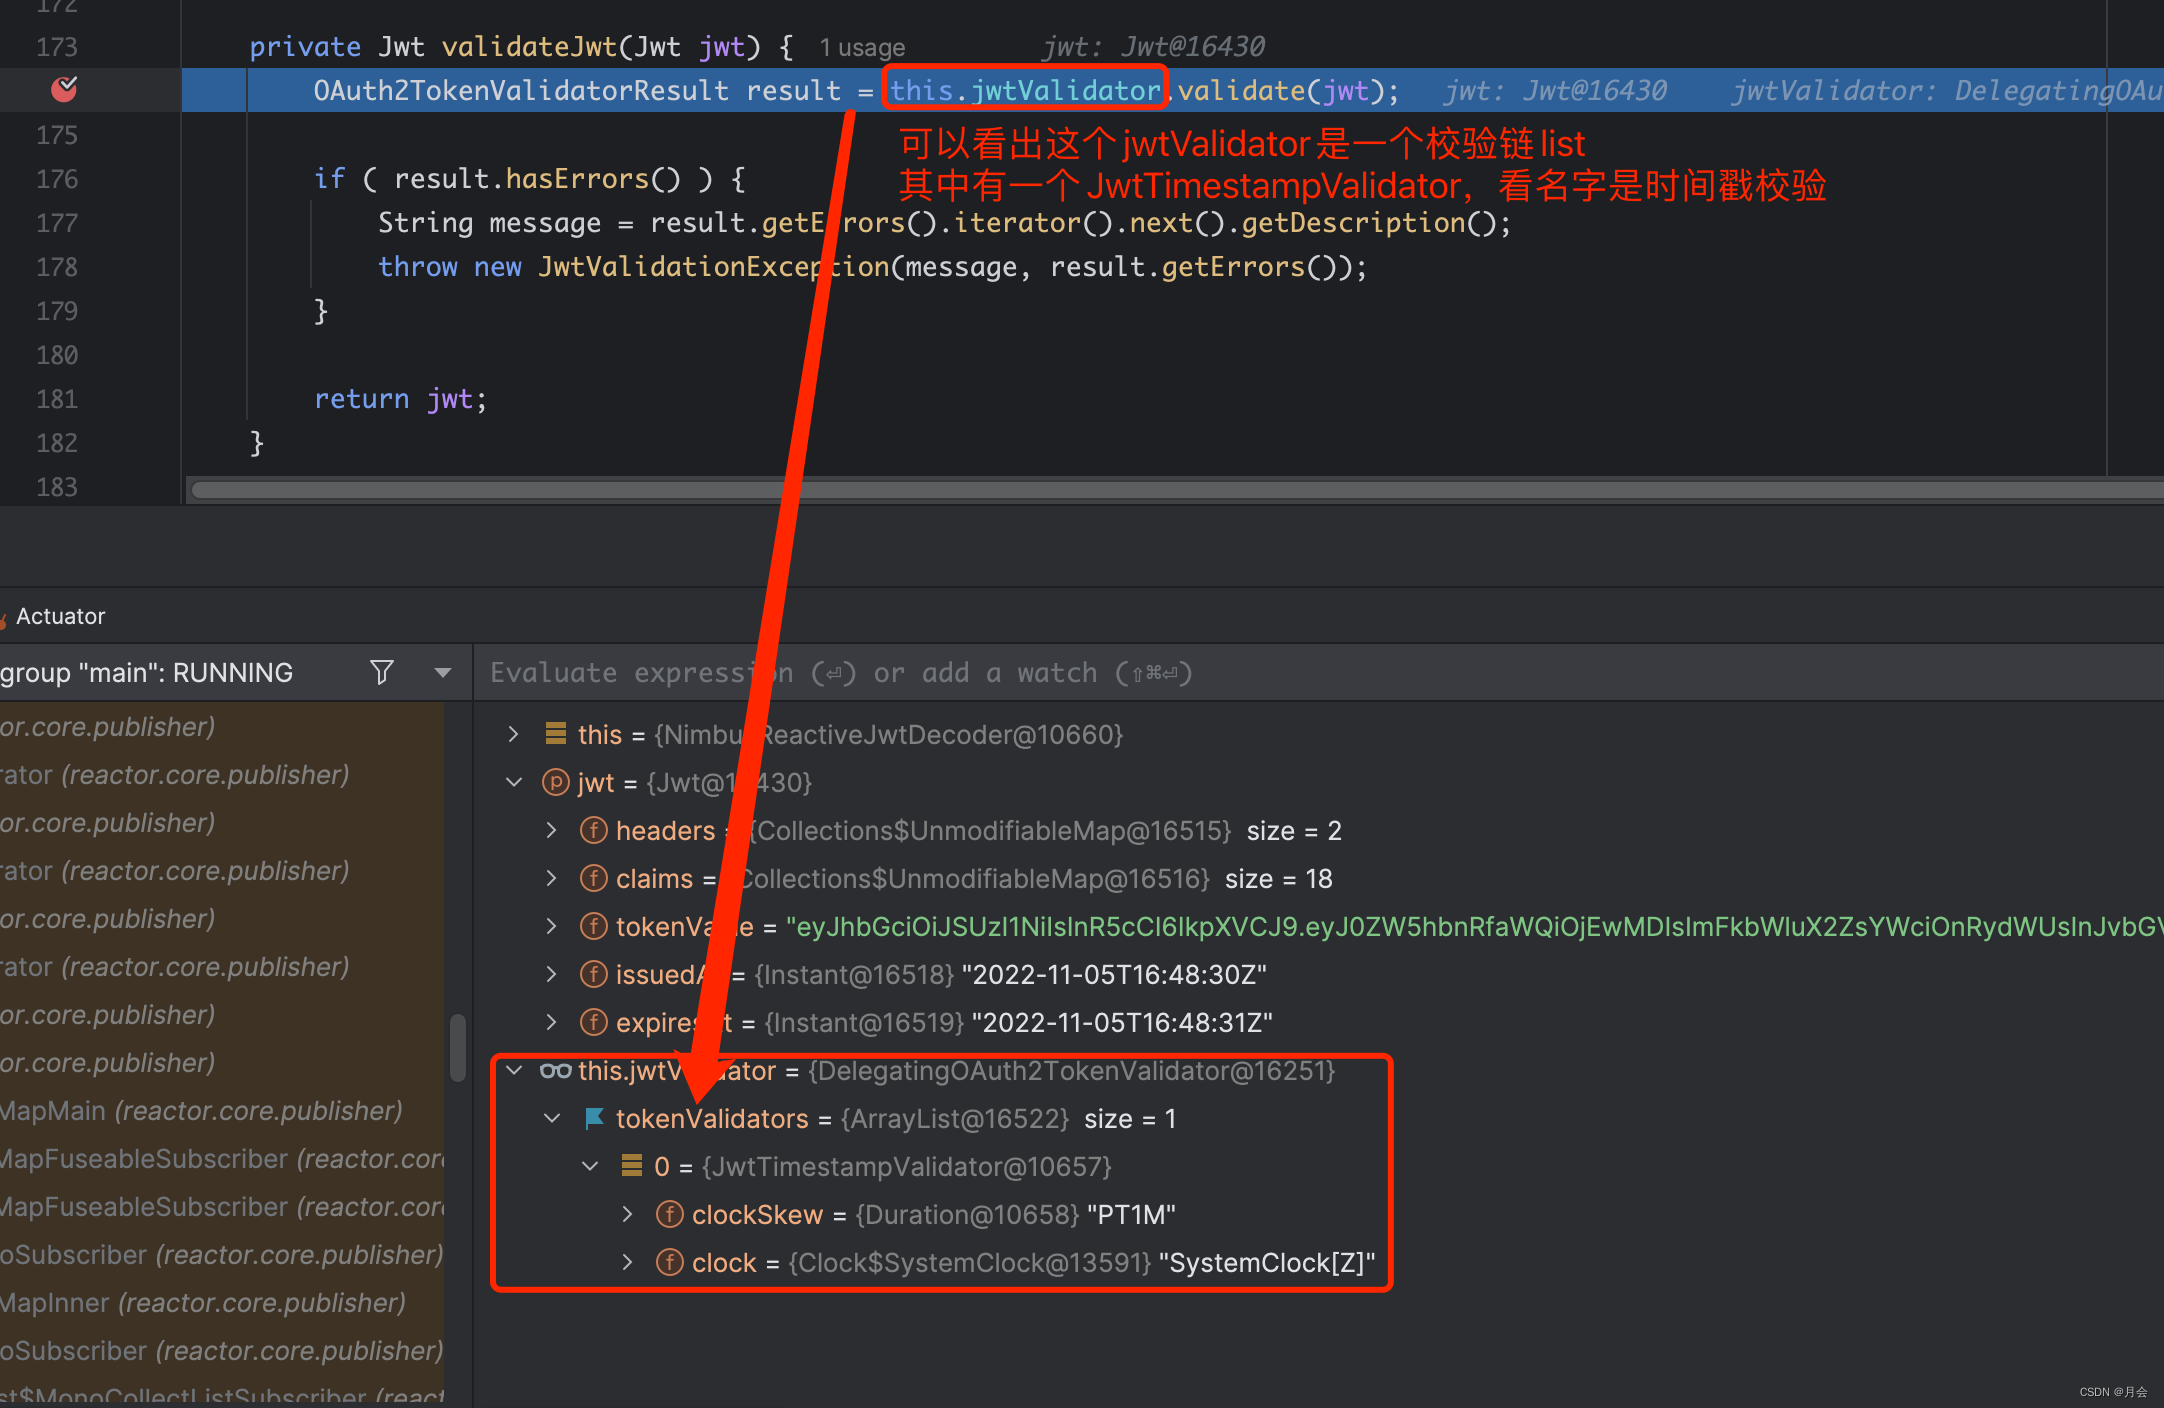Collapse the tokenValidators ArrayList node
2164x1408 pixels.
click(552, 1119)
